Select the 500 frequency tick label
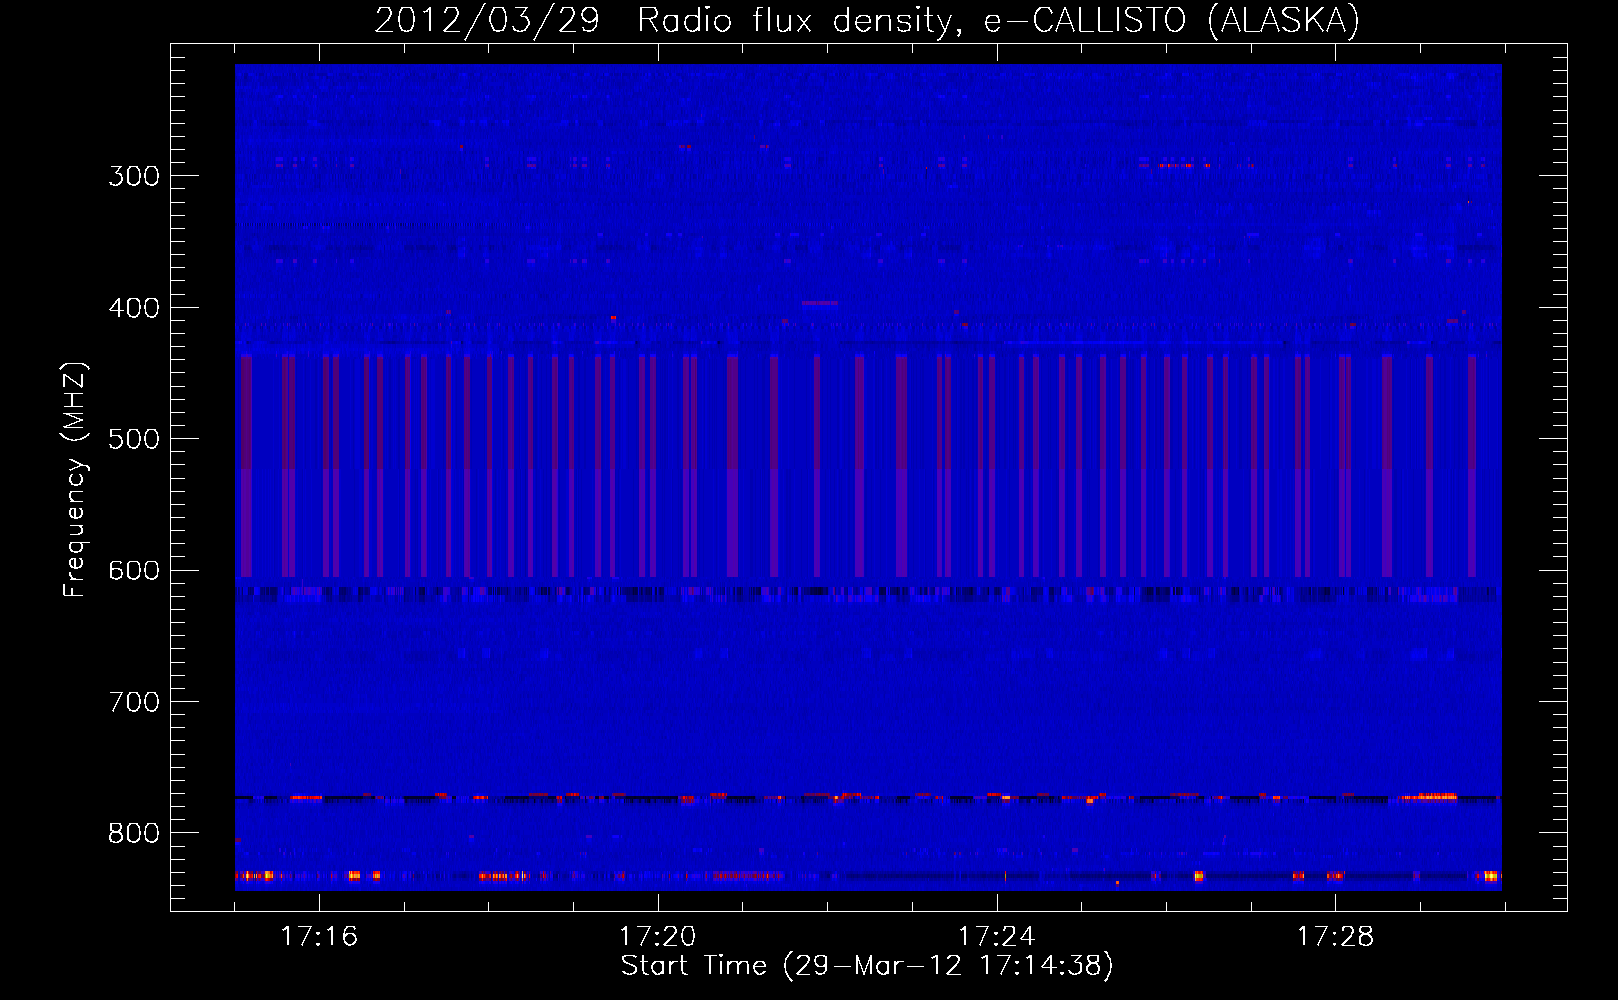The image size is (1618, 1000). click(134, 439)
